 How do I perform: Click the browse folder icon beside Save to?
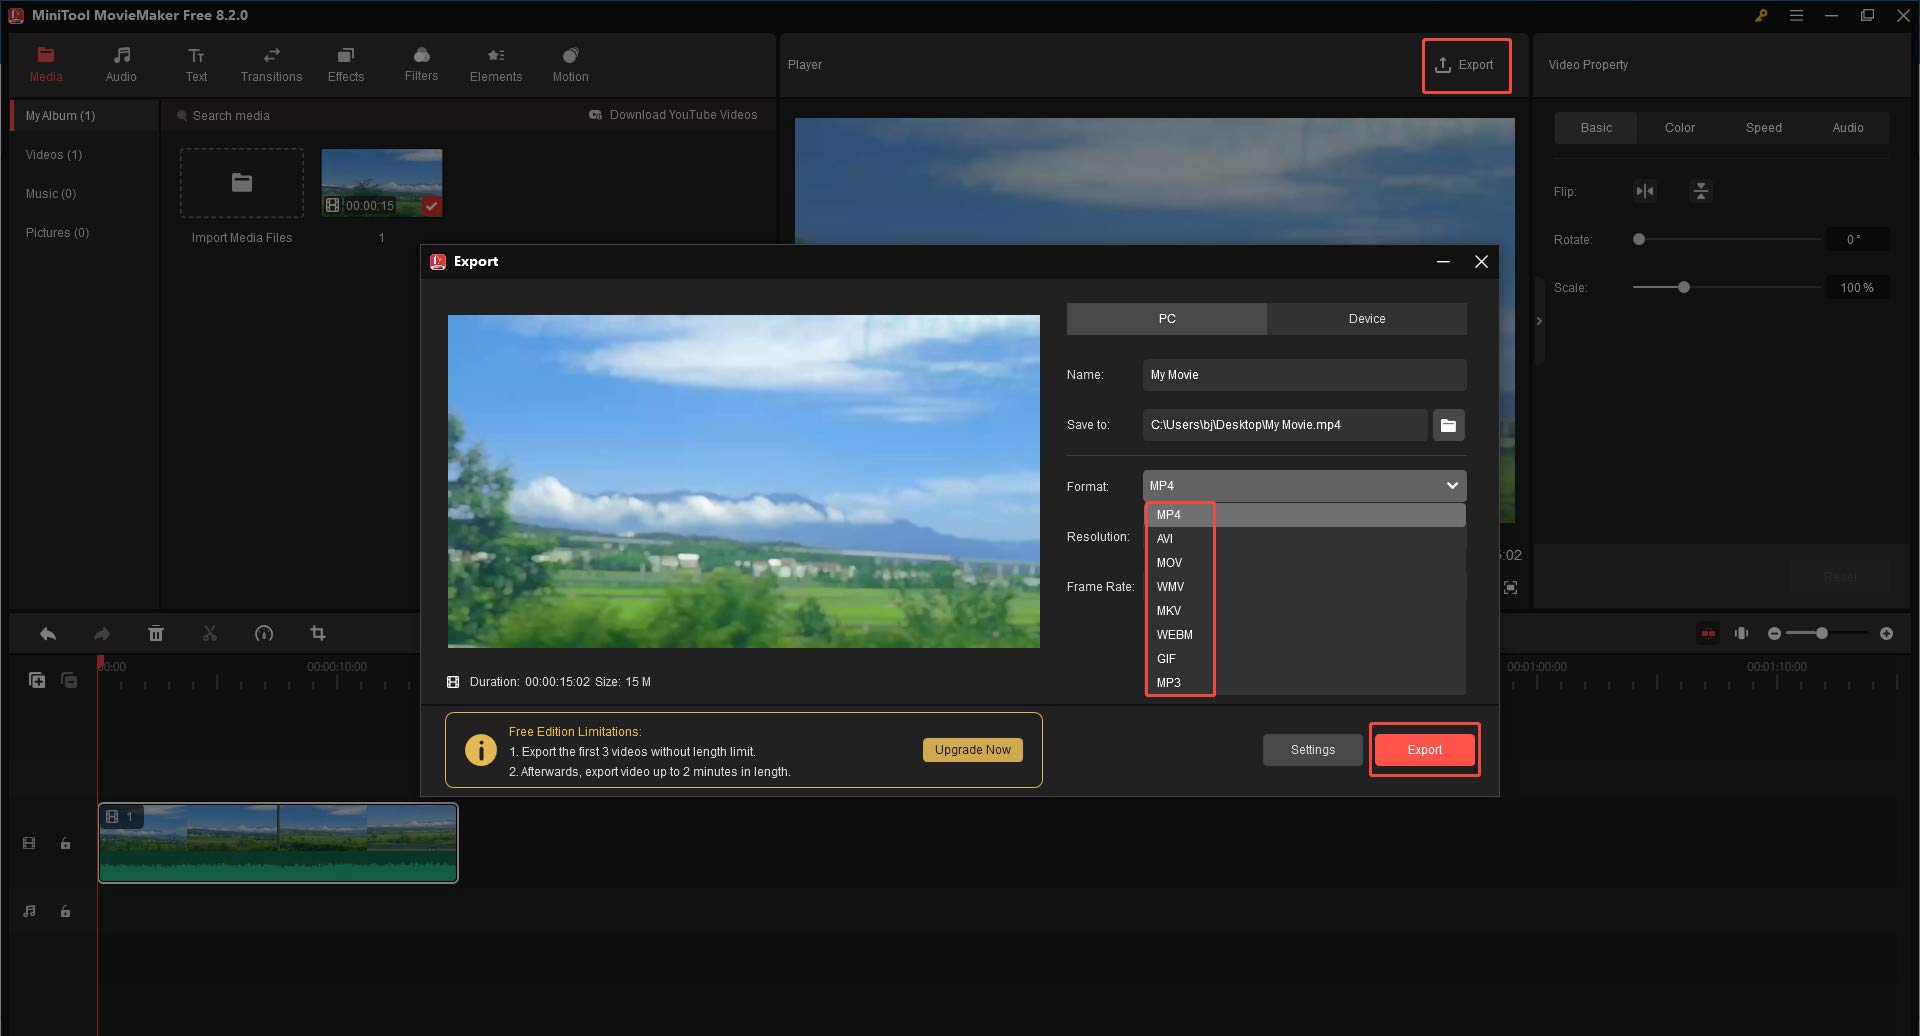point(1448,425)
